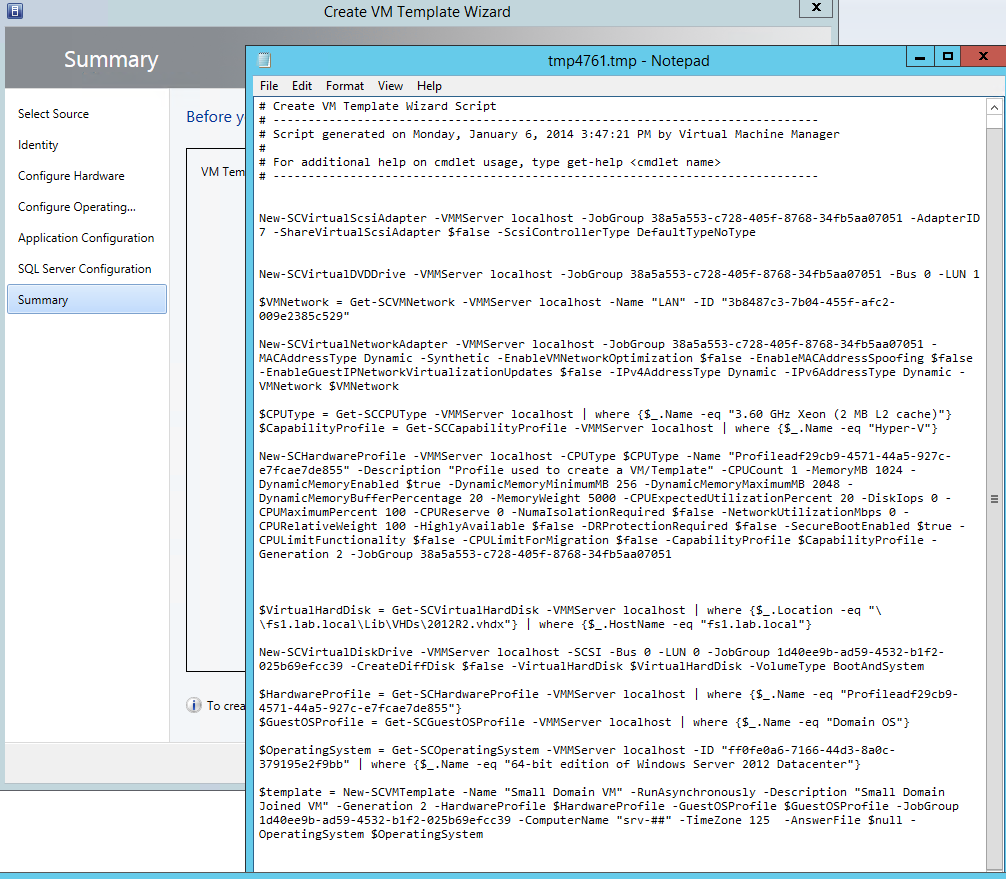Open the Edit menu in Notepad
This screenshot has width=1006, height=879.
click(302, 86)
